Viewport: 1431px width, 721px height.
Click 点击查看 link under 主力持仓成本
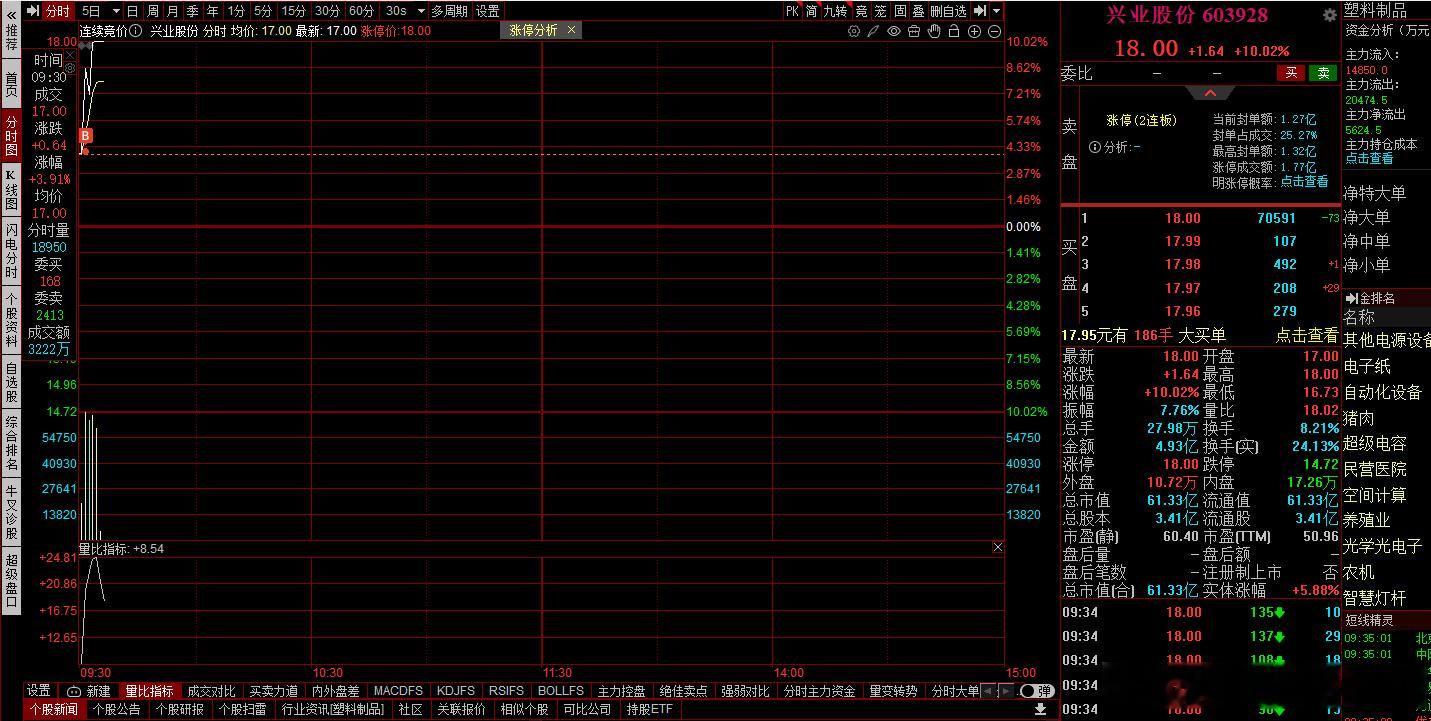[1368, 158]
